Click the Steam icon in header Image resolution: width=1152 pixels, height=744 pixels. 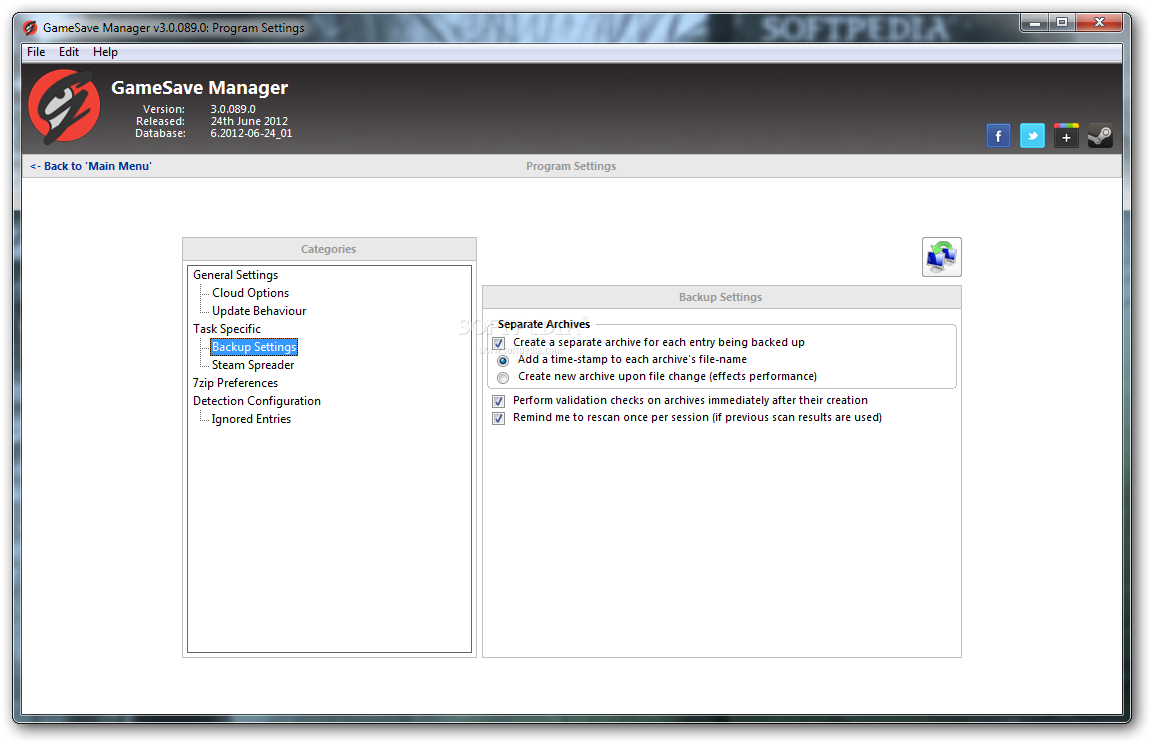pyautogui.click(x=1099, y=136)
